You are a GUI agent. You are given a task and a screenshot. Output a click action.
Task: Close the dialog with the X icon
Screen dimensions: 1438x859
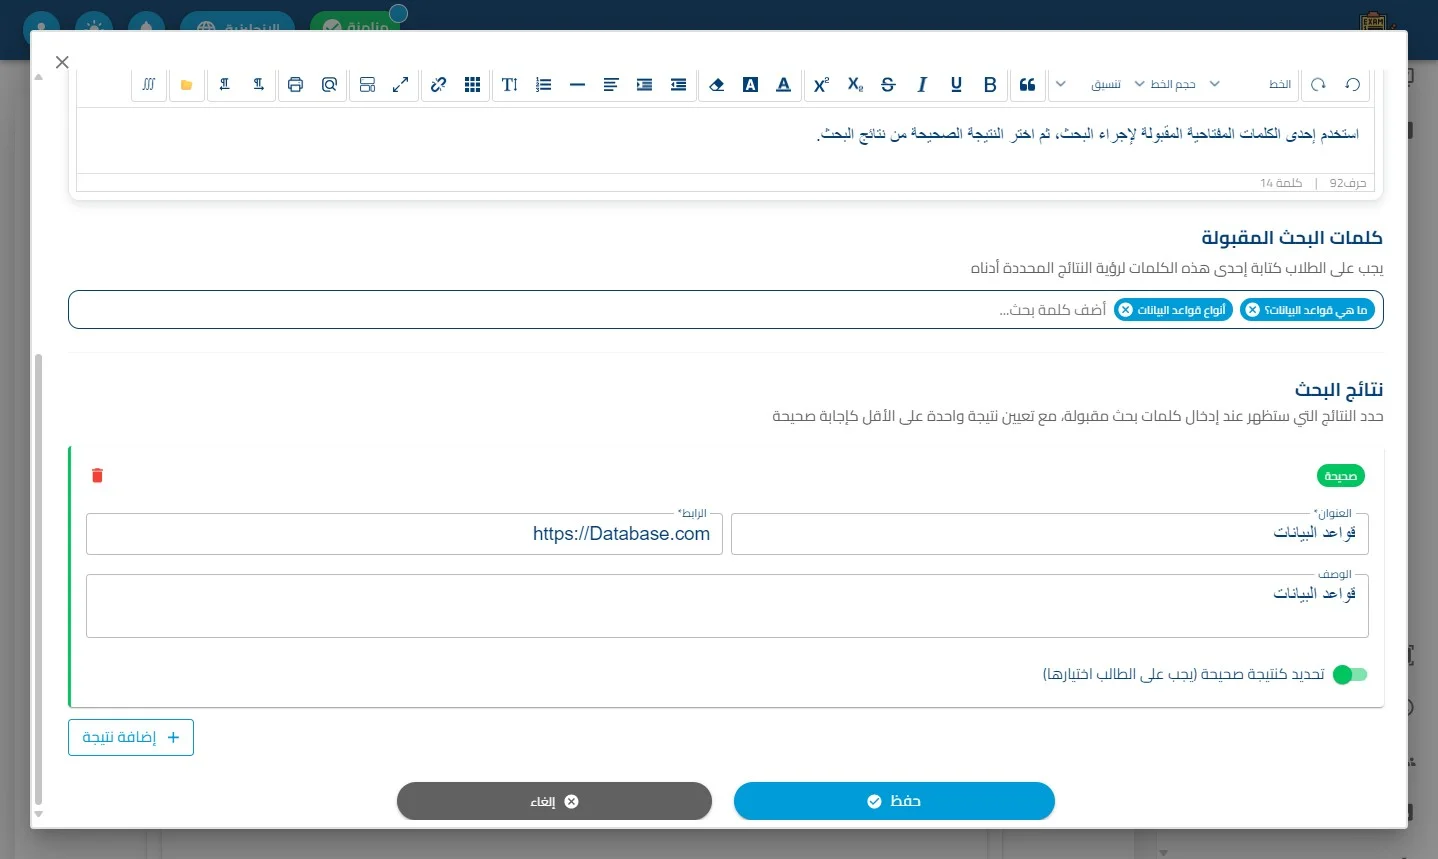[62, 62]
